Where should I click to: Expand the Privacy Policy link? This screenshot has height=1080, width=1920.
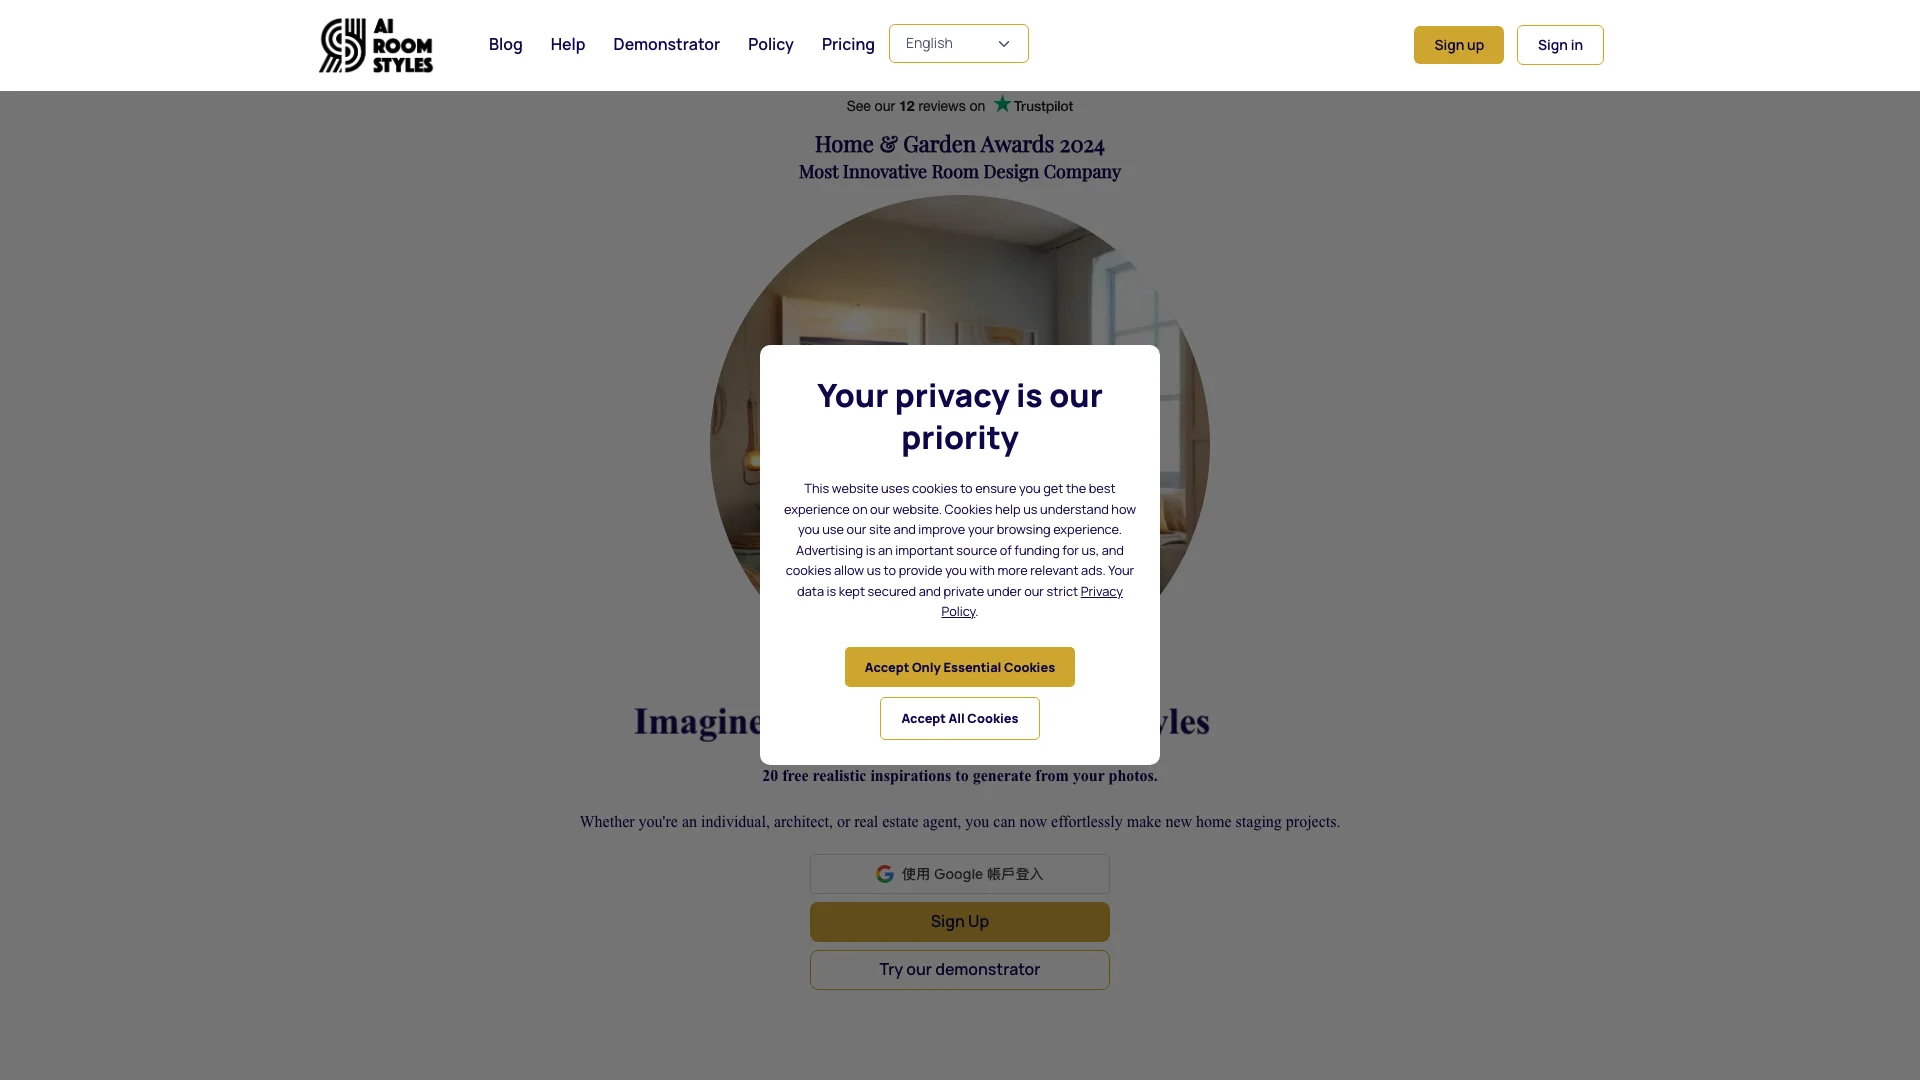(1031, 600)
